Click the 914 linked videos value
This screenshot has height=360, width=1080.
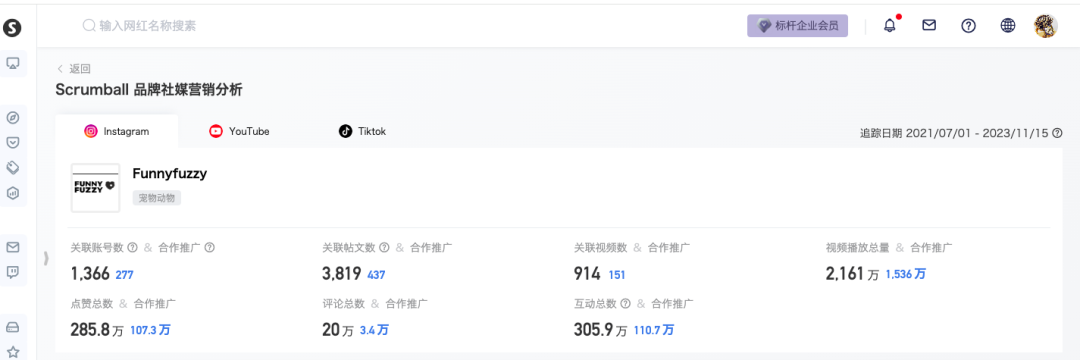587,274
